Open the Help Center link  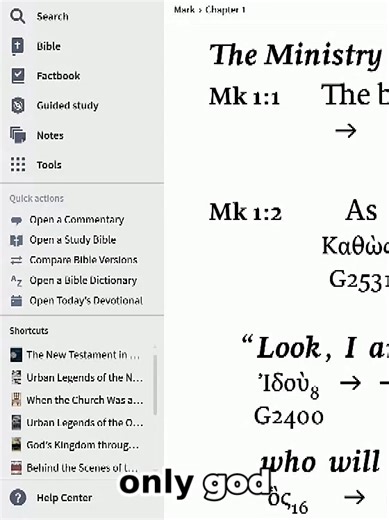64,498
